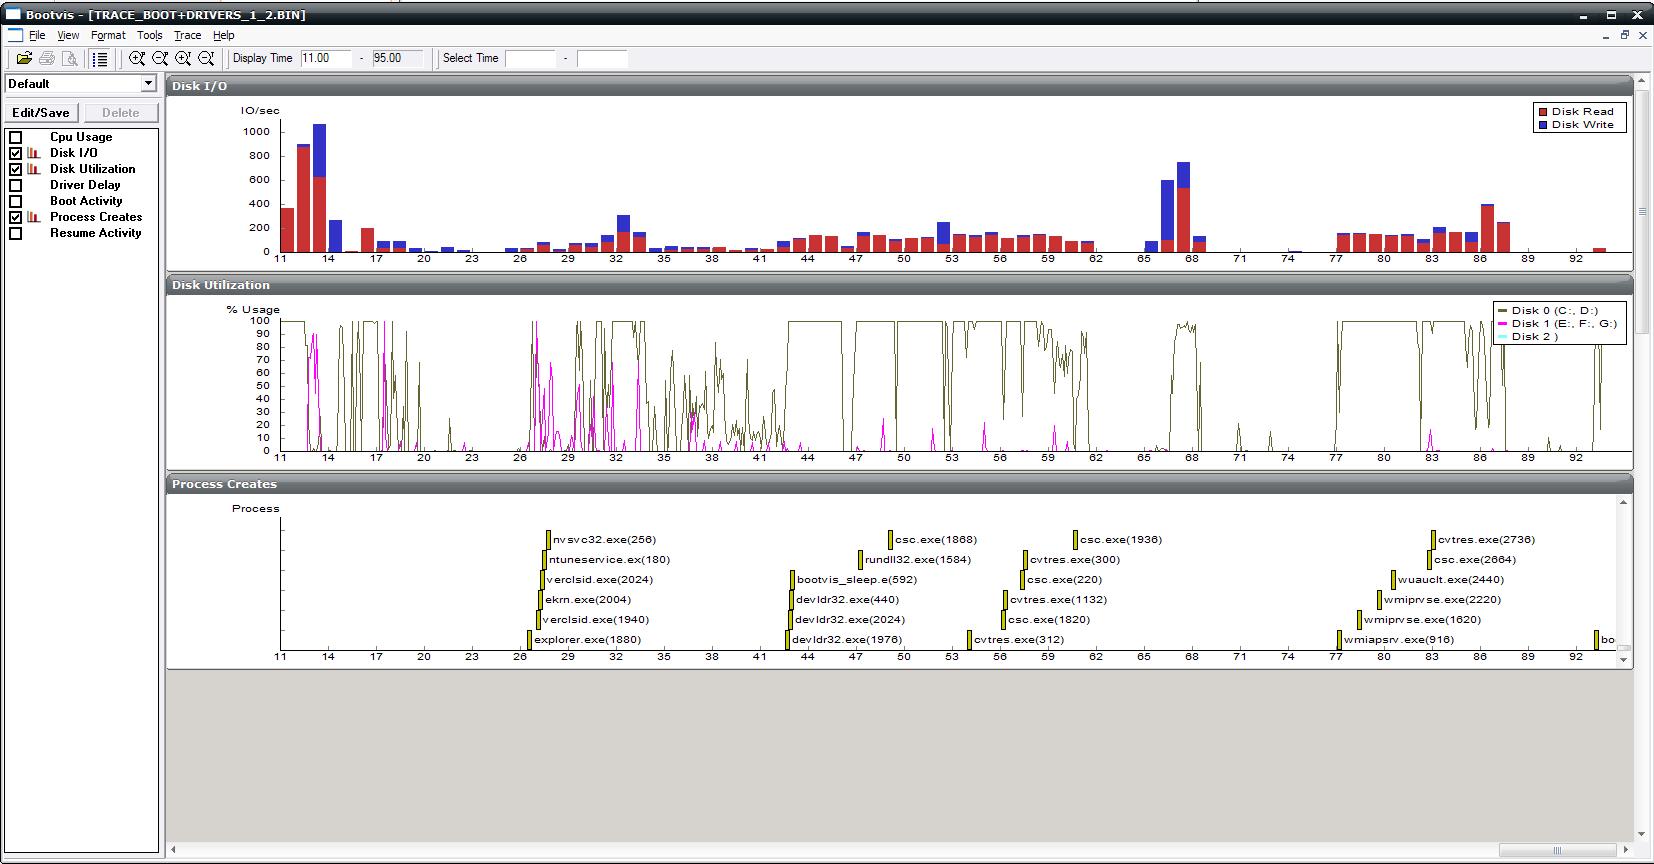Viewport: 1654px width, 864px height.
Task: Click the Process Creates panel header
Action: (x=899, y=484)
